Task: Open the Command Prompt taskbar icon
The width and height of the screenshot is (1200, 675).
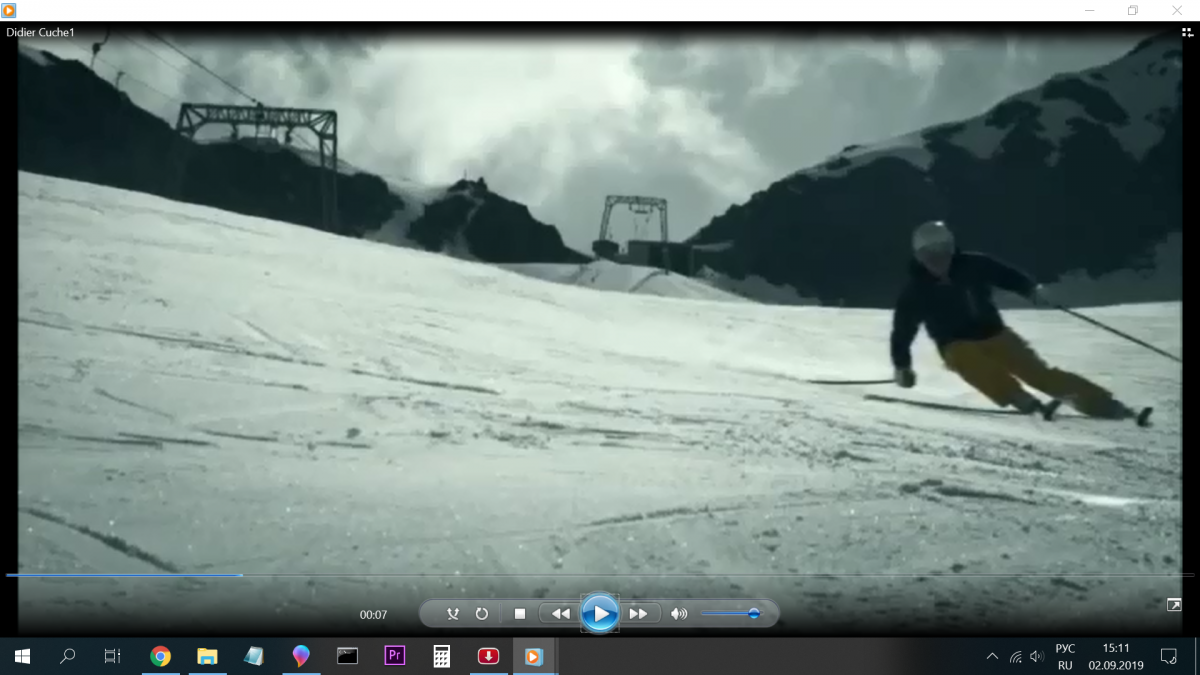Action: pos(347,656)
